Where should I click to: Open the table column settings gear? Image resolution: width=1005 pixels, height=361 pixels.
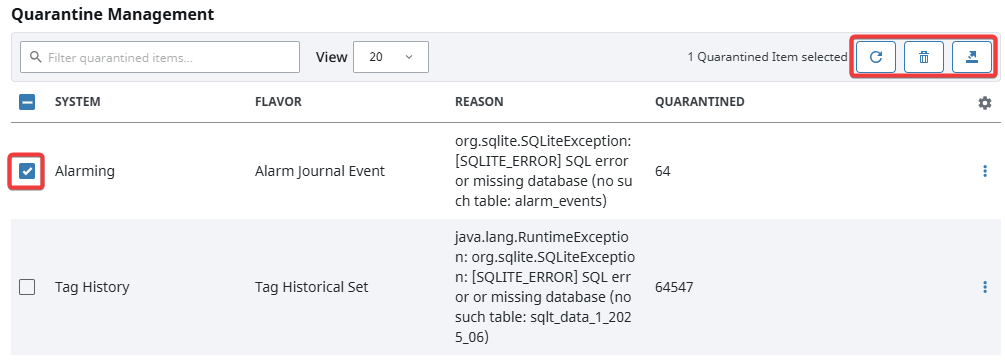pyautogui.click(x=984, y=103)
